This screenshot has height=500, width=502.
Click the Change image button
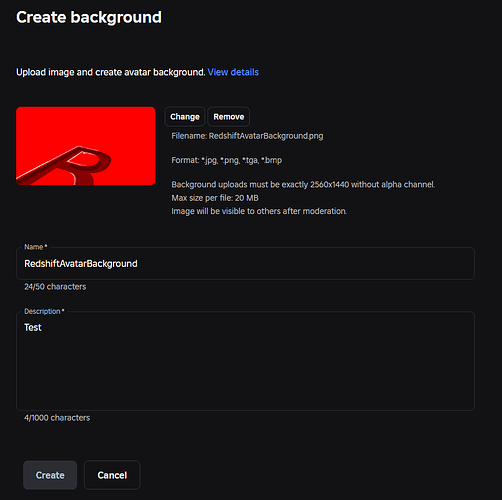(x=185, y=117)
